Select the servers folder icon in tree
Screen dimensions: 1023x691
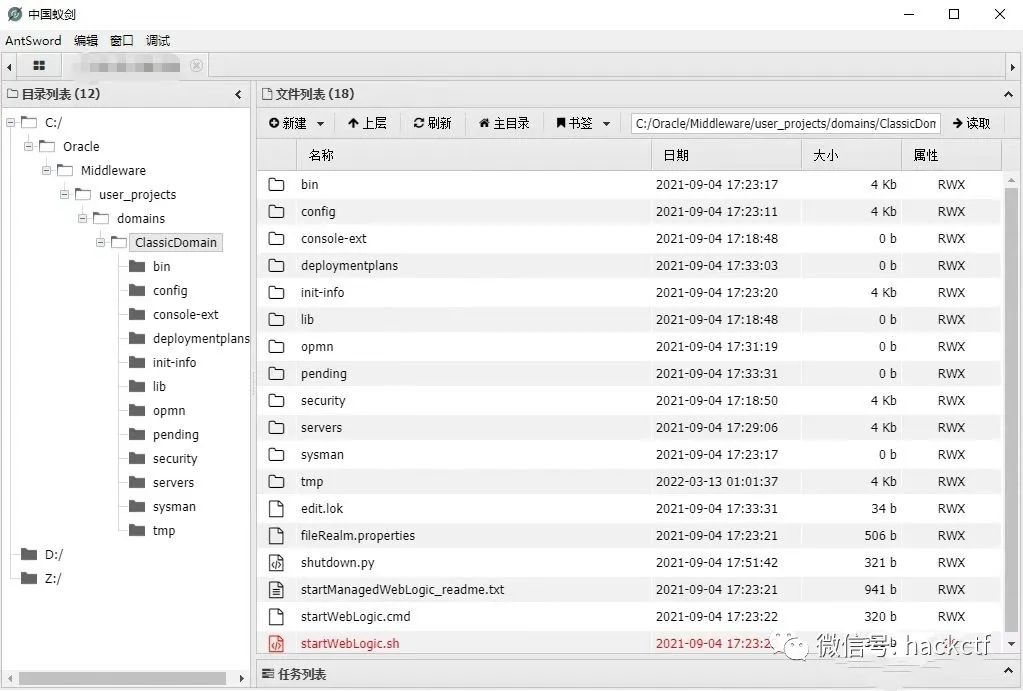click(x=137, y=482)
